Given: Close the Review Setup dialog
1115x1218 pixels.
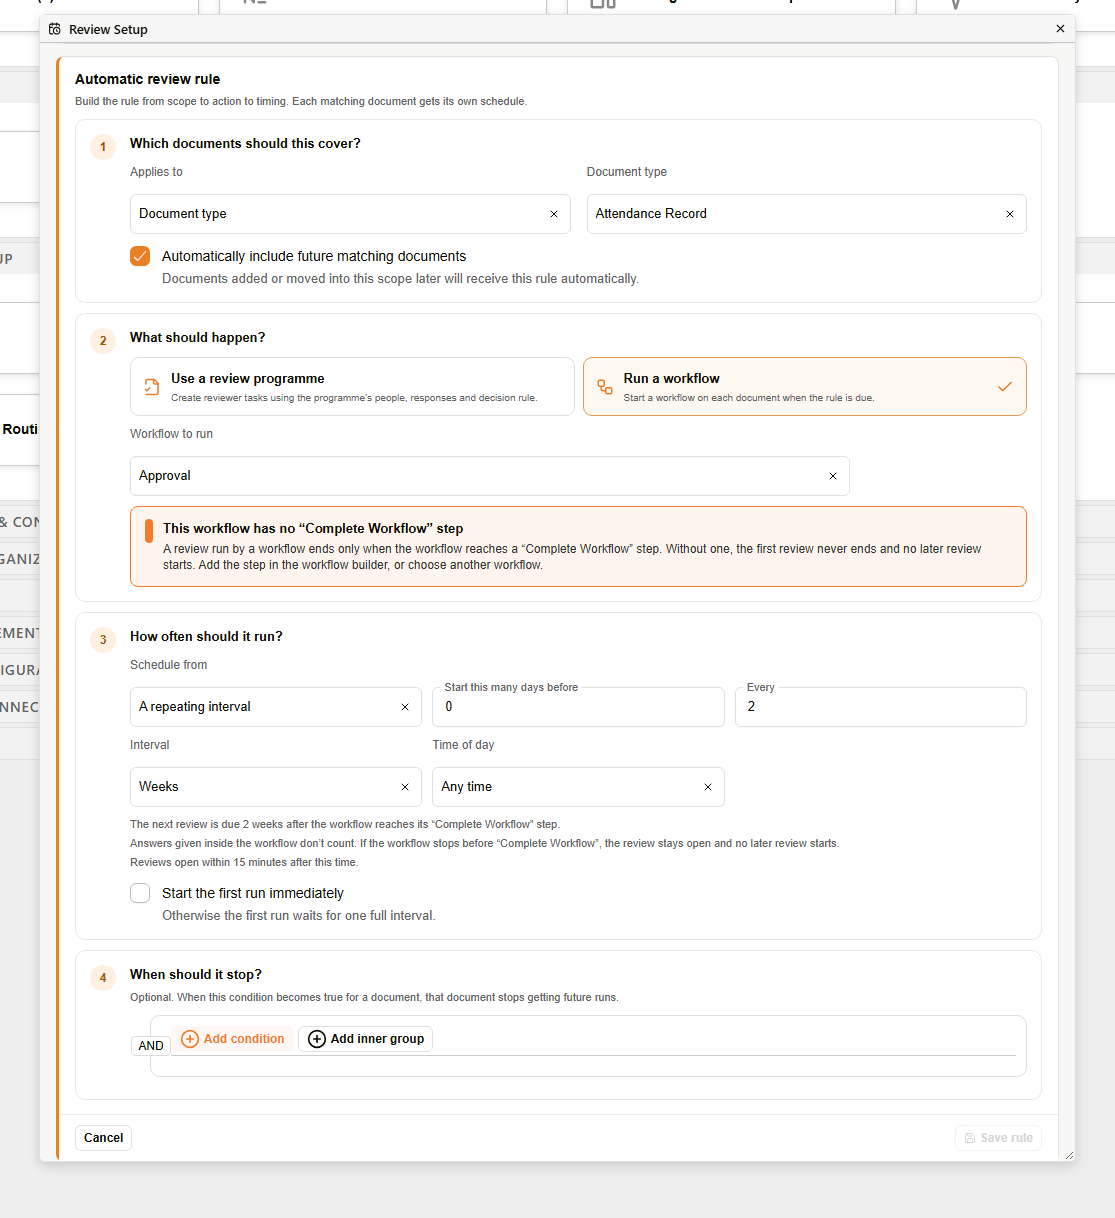Looking at the screenshot, I should tap(1060, 29).
